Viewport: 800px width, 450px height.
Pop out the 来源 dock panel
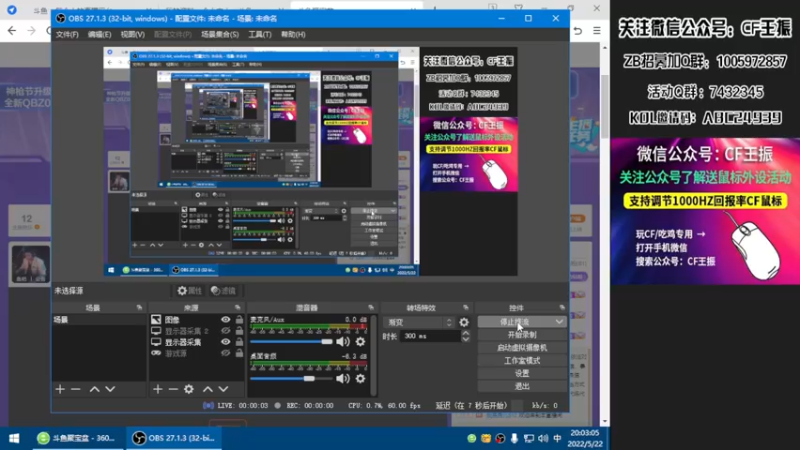(238, 308)
